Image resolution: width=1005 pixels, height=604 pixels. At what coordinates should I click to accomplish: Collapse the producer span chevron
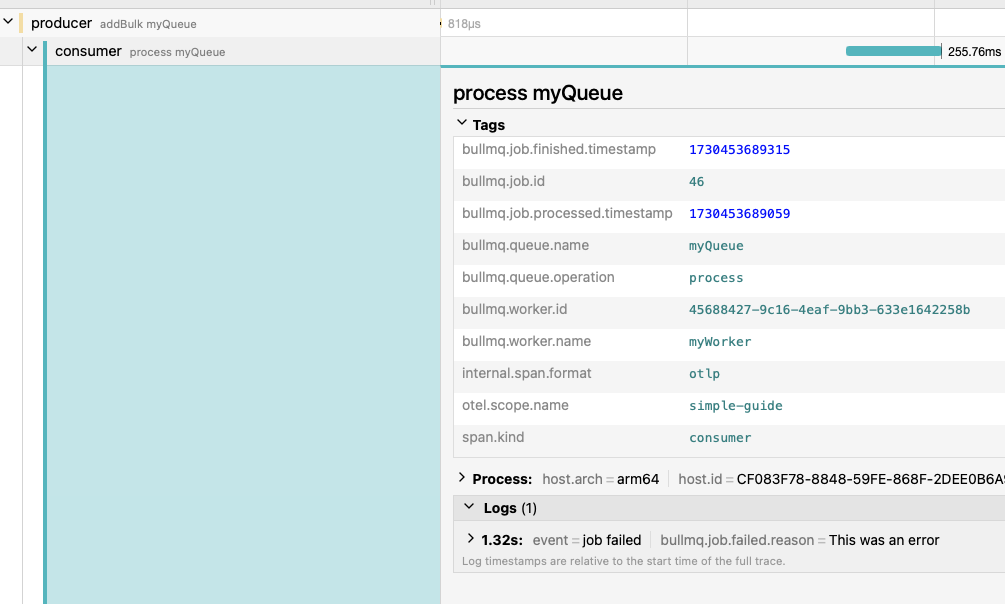(x=8, y=22)
